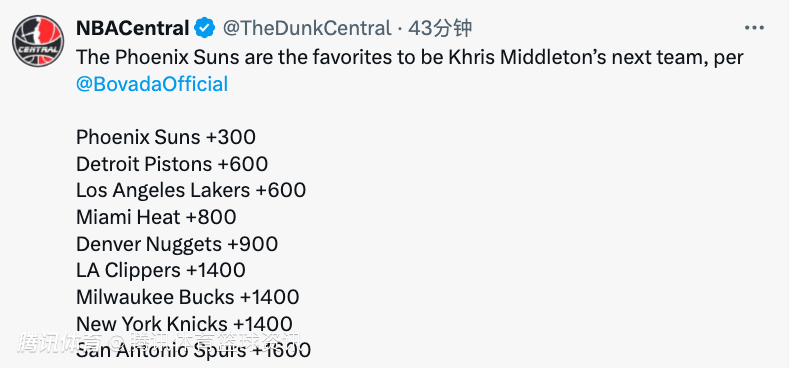Screen dimensions: 794x368
Task: Select the Detroit Pistons +600 line
Action: pyautogui.click(x=172, y=164)
